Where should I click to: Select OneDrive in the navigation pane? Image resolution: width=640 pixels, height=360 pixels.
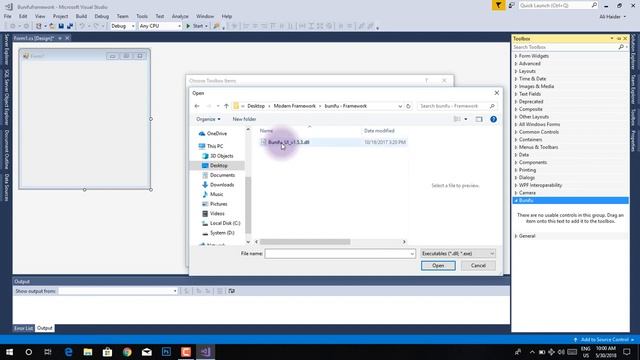pyautogui.click(x=217, y=133)
